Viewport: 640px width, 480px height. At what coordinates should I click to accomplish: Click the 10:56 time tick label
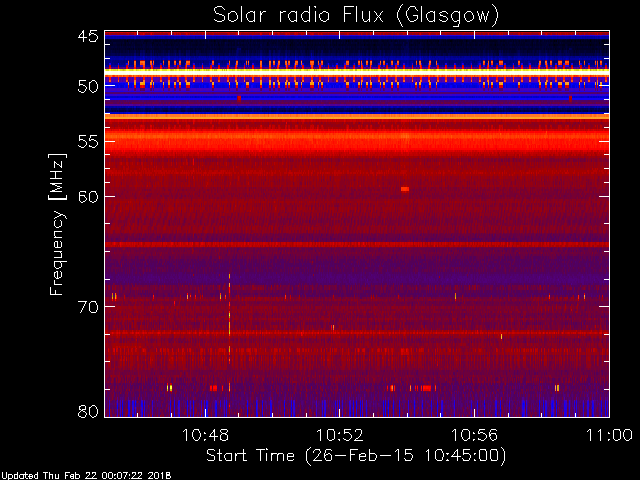coord(474,435)
